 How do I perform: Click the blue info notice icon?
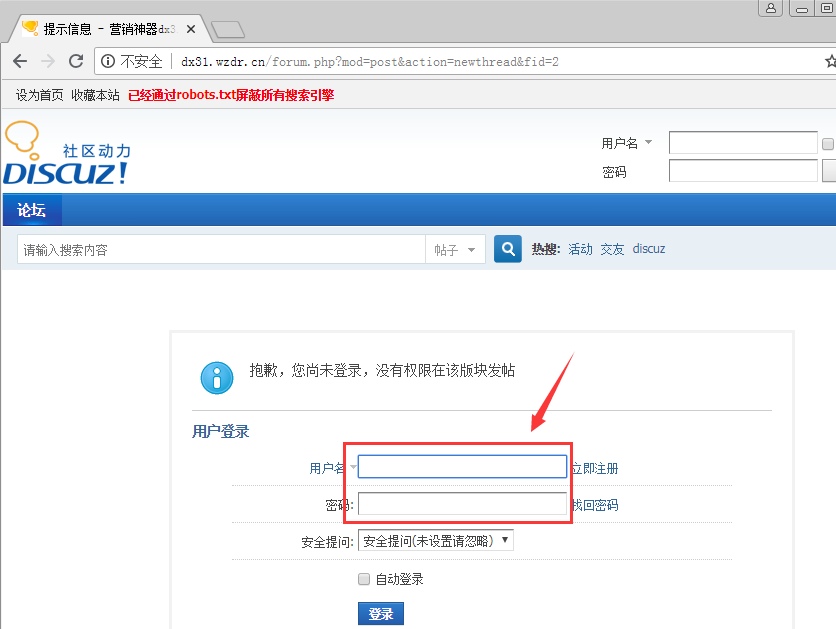point(217,376)
